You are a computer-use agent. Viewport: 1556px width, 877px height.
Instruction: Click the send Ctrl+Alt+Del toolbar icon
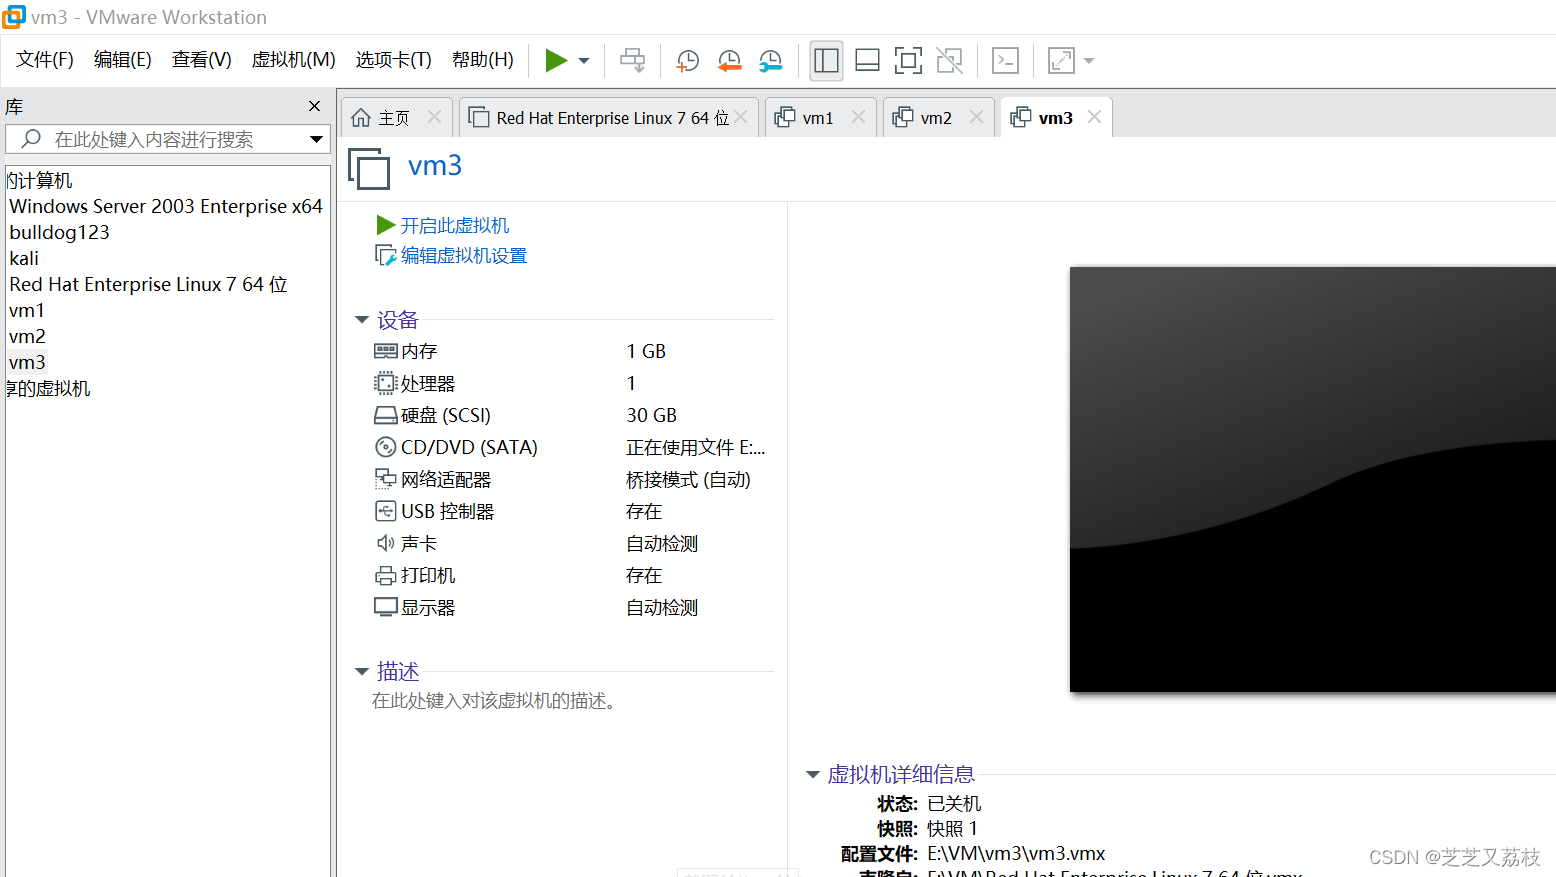click(x=633, y=61)
